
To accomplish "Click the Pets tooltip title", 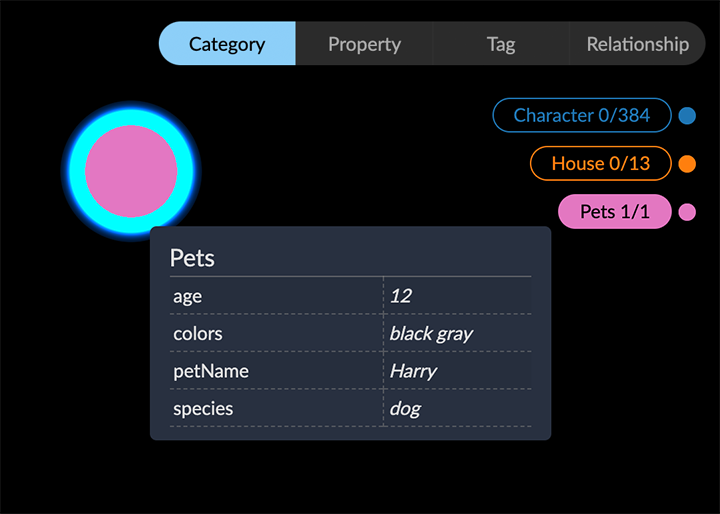I will click(x=192, y=258).
